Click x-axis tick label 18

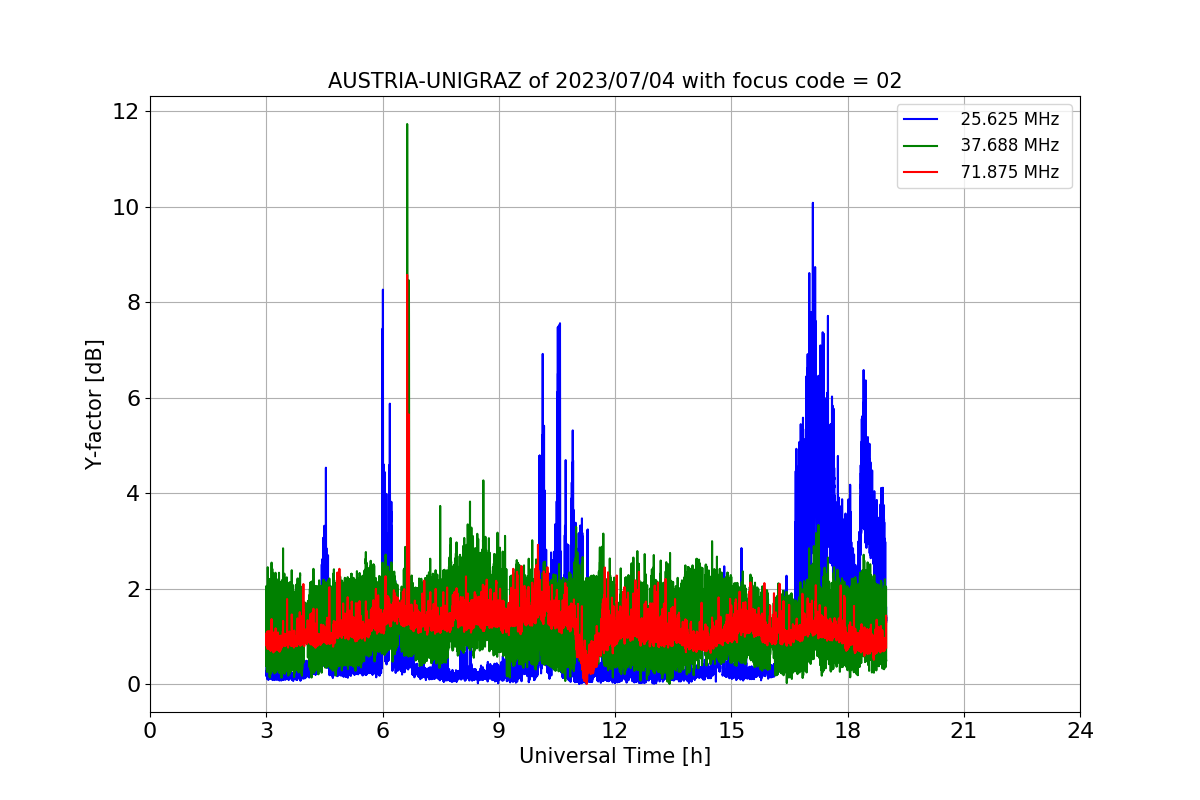click(847, 731)
